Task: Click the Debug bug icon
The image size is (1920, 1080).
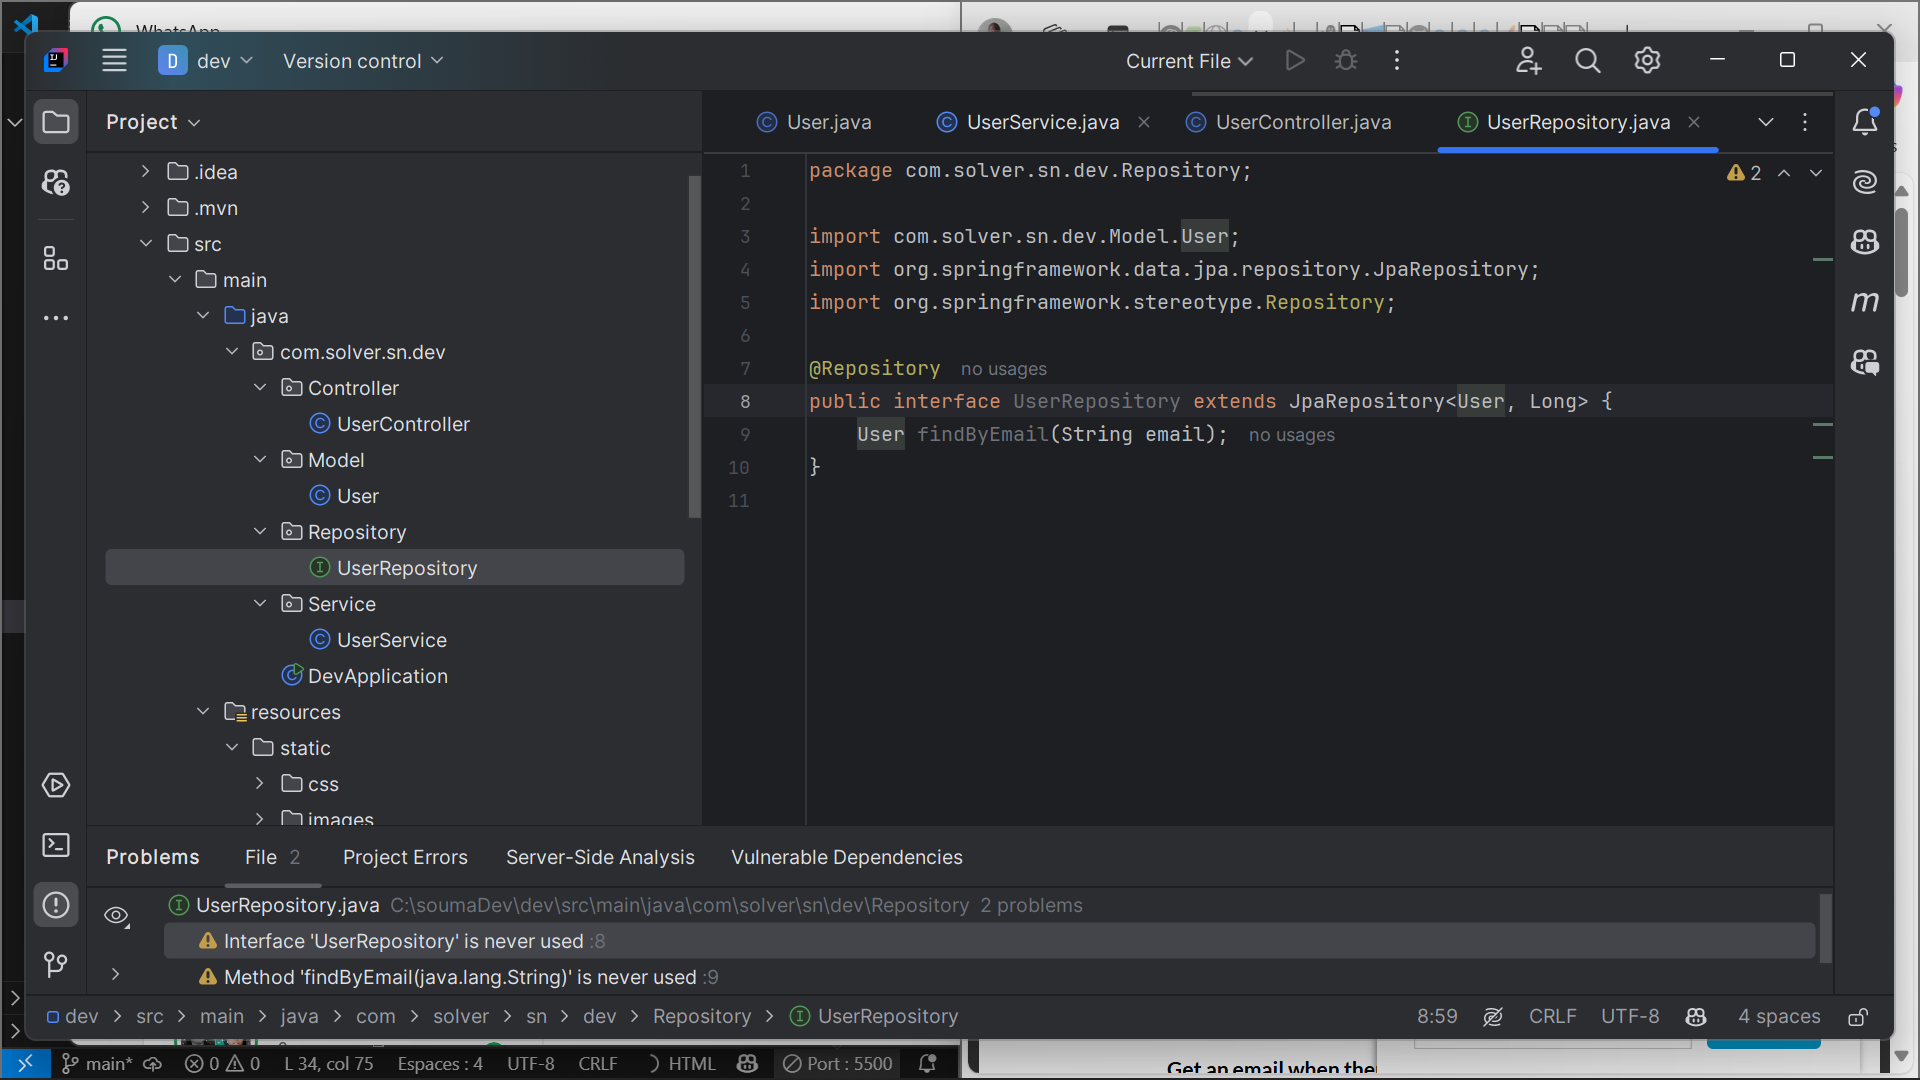Action: (1346, 61)
